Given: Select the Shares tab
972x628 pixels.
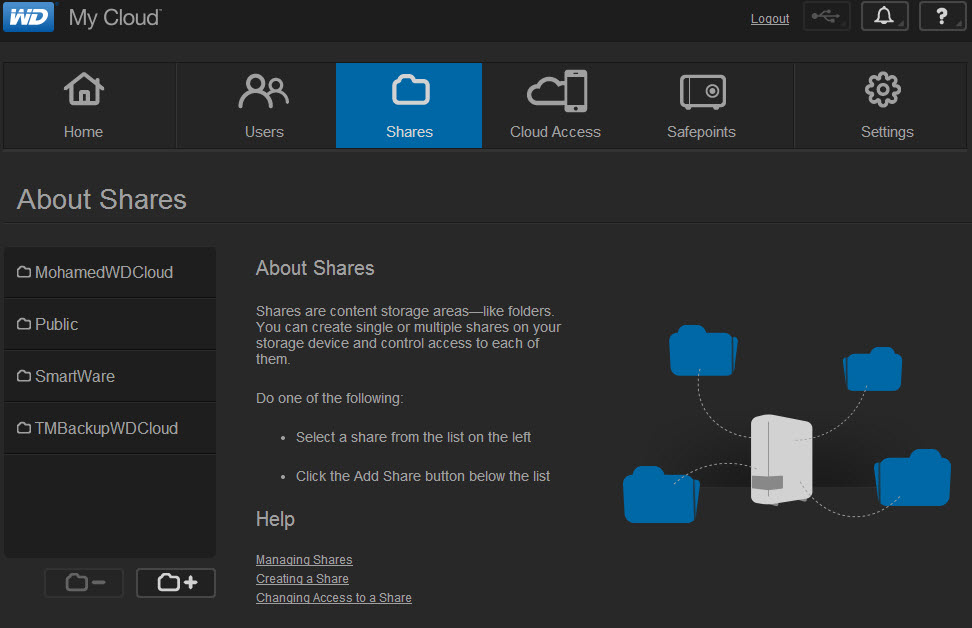Looking at the screenshot, I should coord(409,105).
